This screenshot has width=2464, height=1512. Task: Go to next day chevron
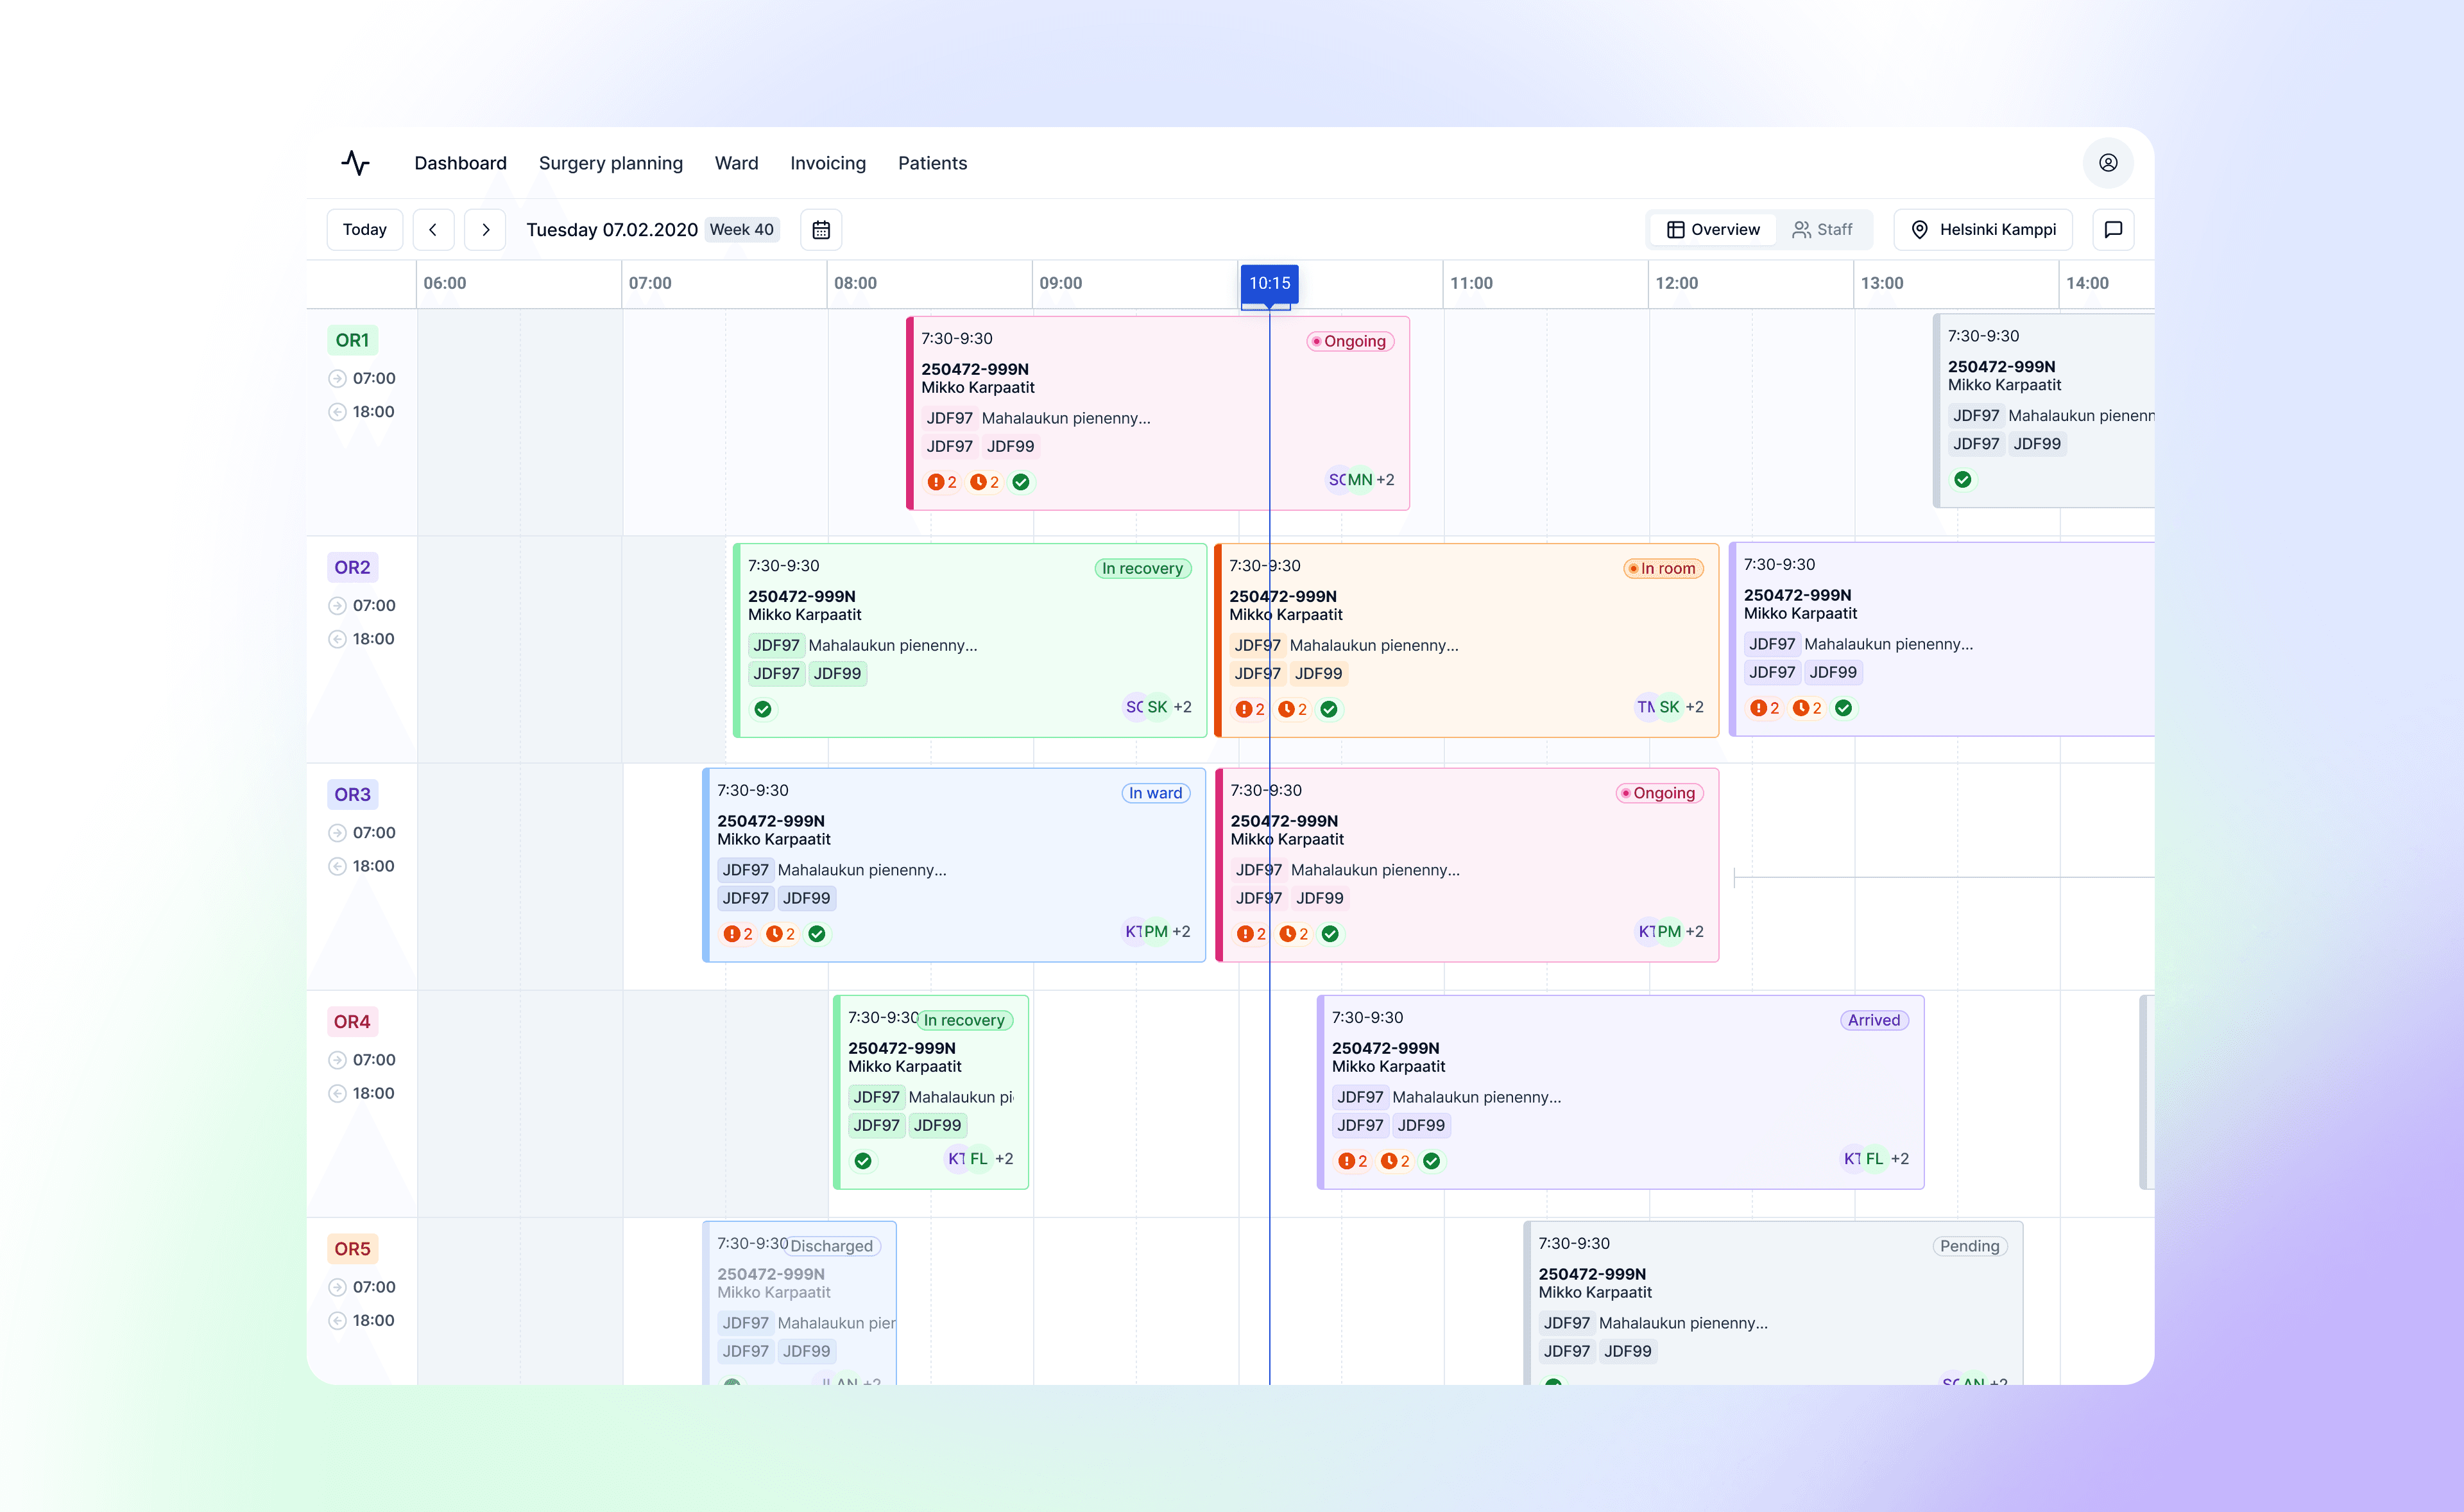[x=485, y=230]
